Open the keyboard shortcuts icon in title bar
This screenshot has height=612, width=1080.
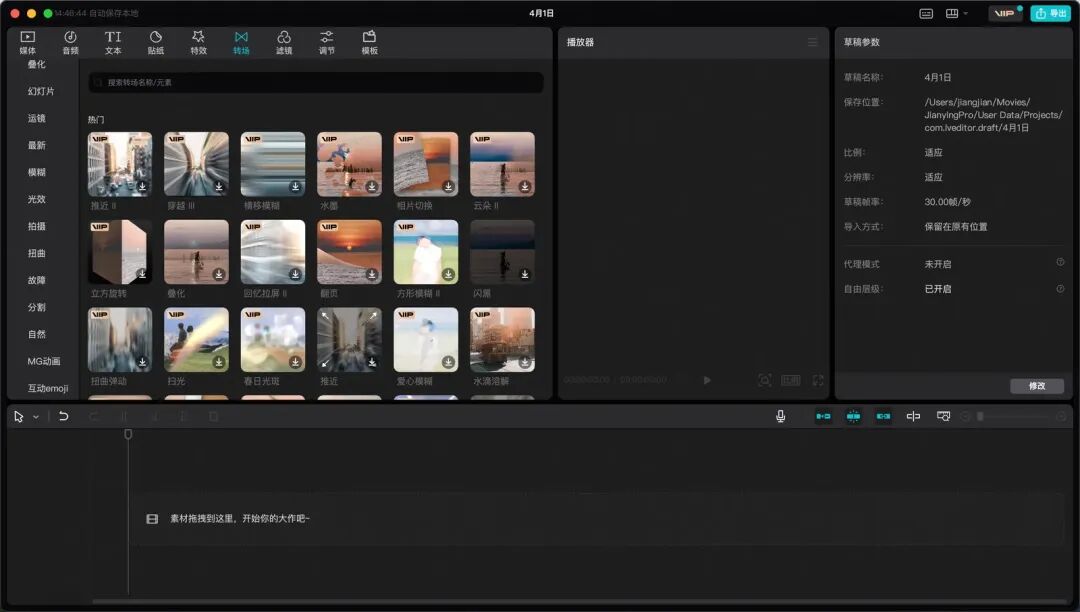[926, 13]
